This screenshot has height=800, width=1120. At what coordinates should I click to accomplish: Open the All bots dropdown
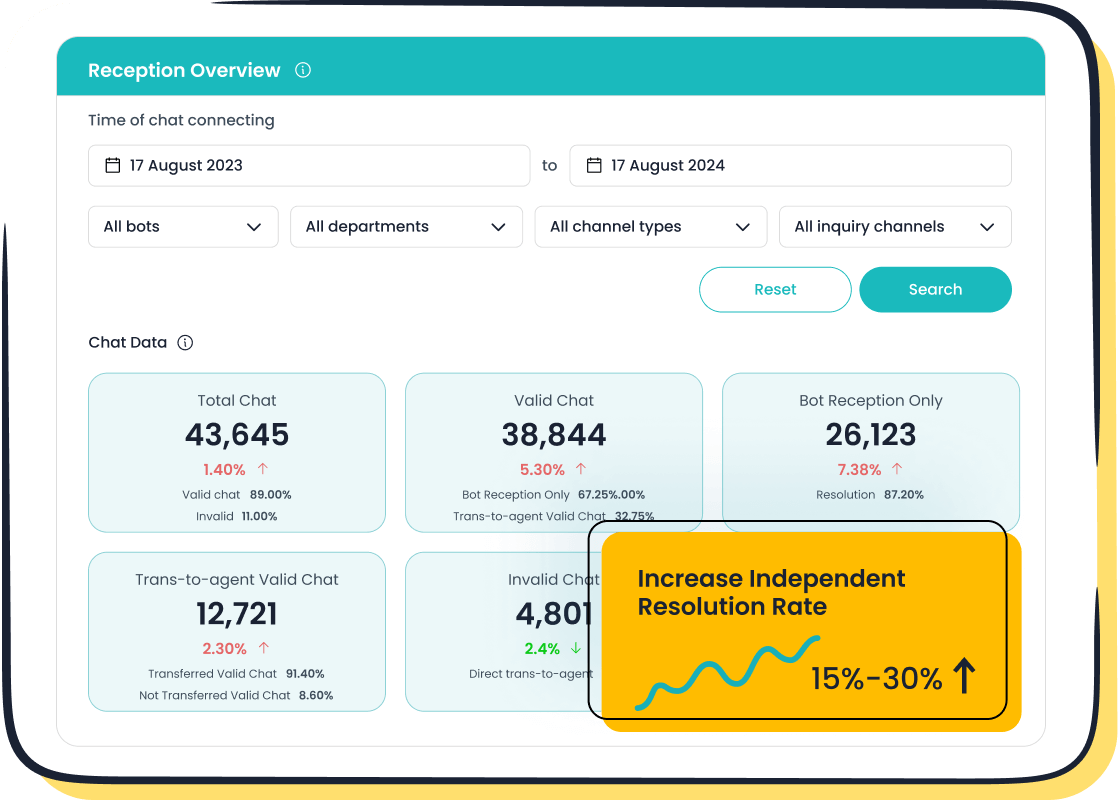click(182, 226)
